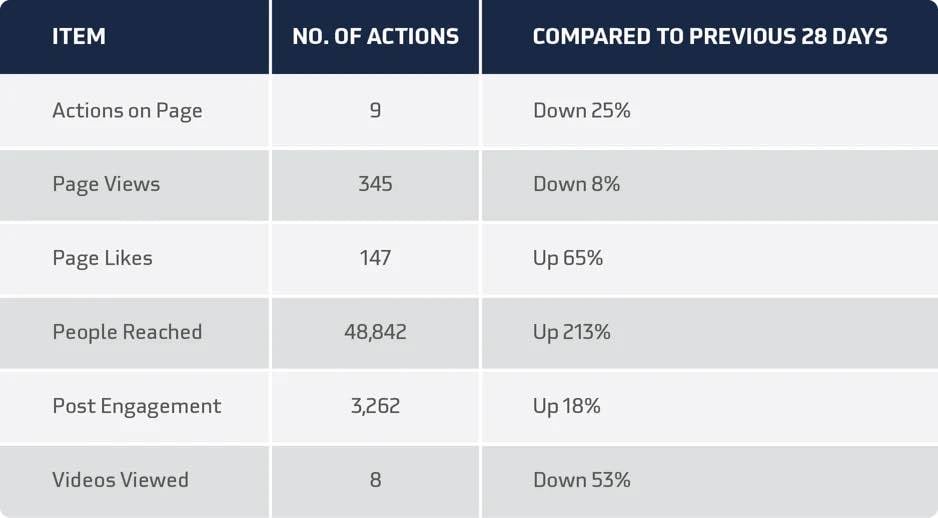Click the 147 Page Likes value
Viewport: 938px width, 518px height.
coord(375,258)
